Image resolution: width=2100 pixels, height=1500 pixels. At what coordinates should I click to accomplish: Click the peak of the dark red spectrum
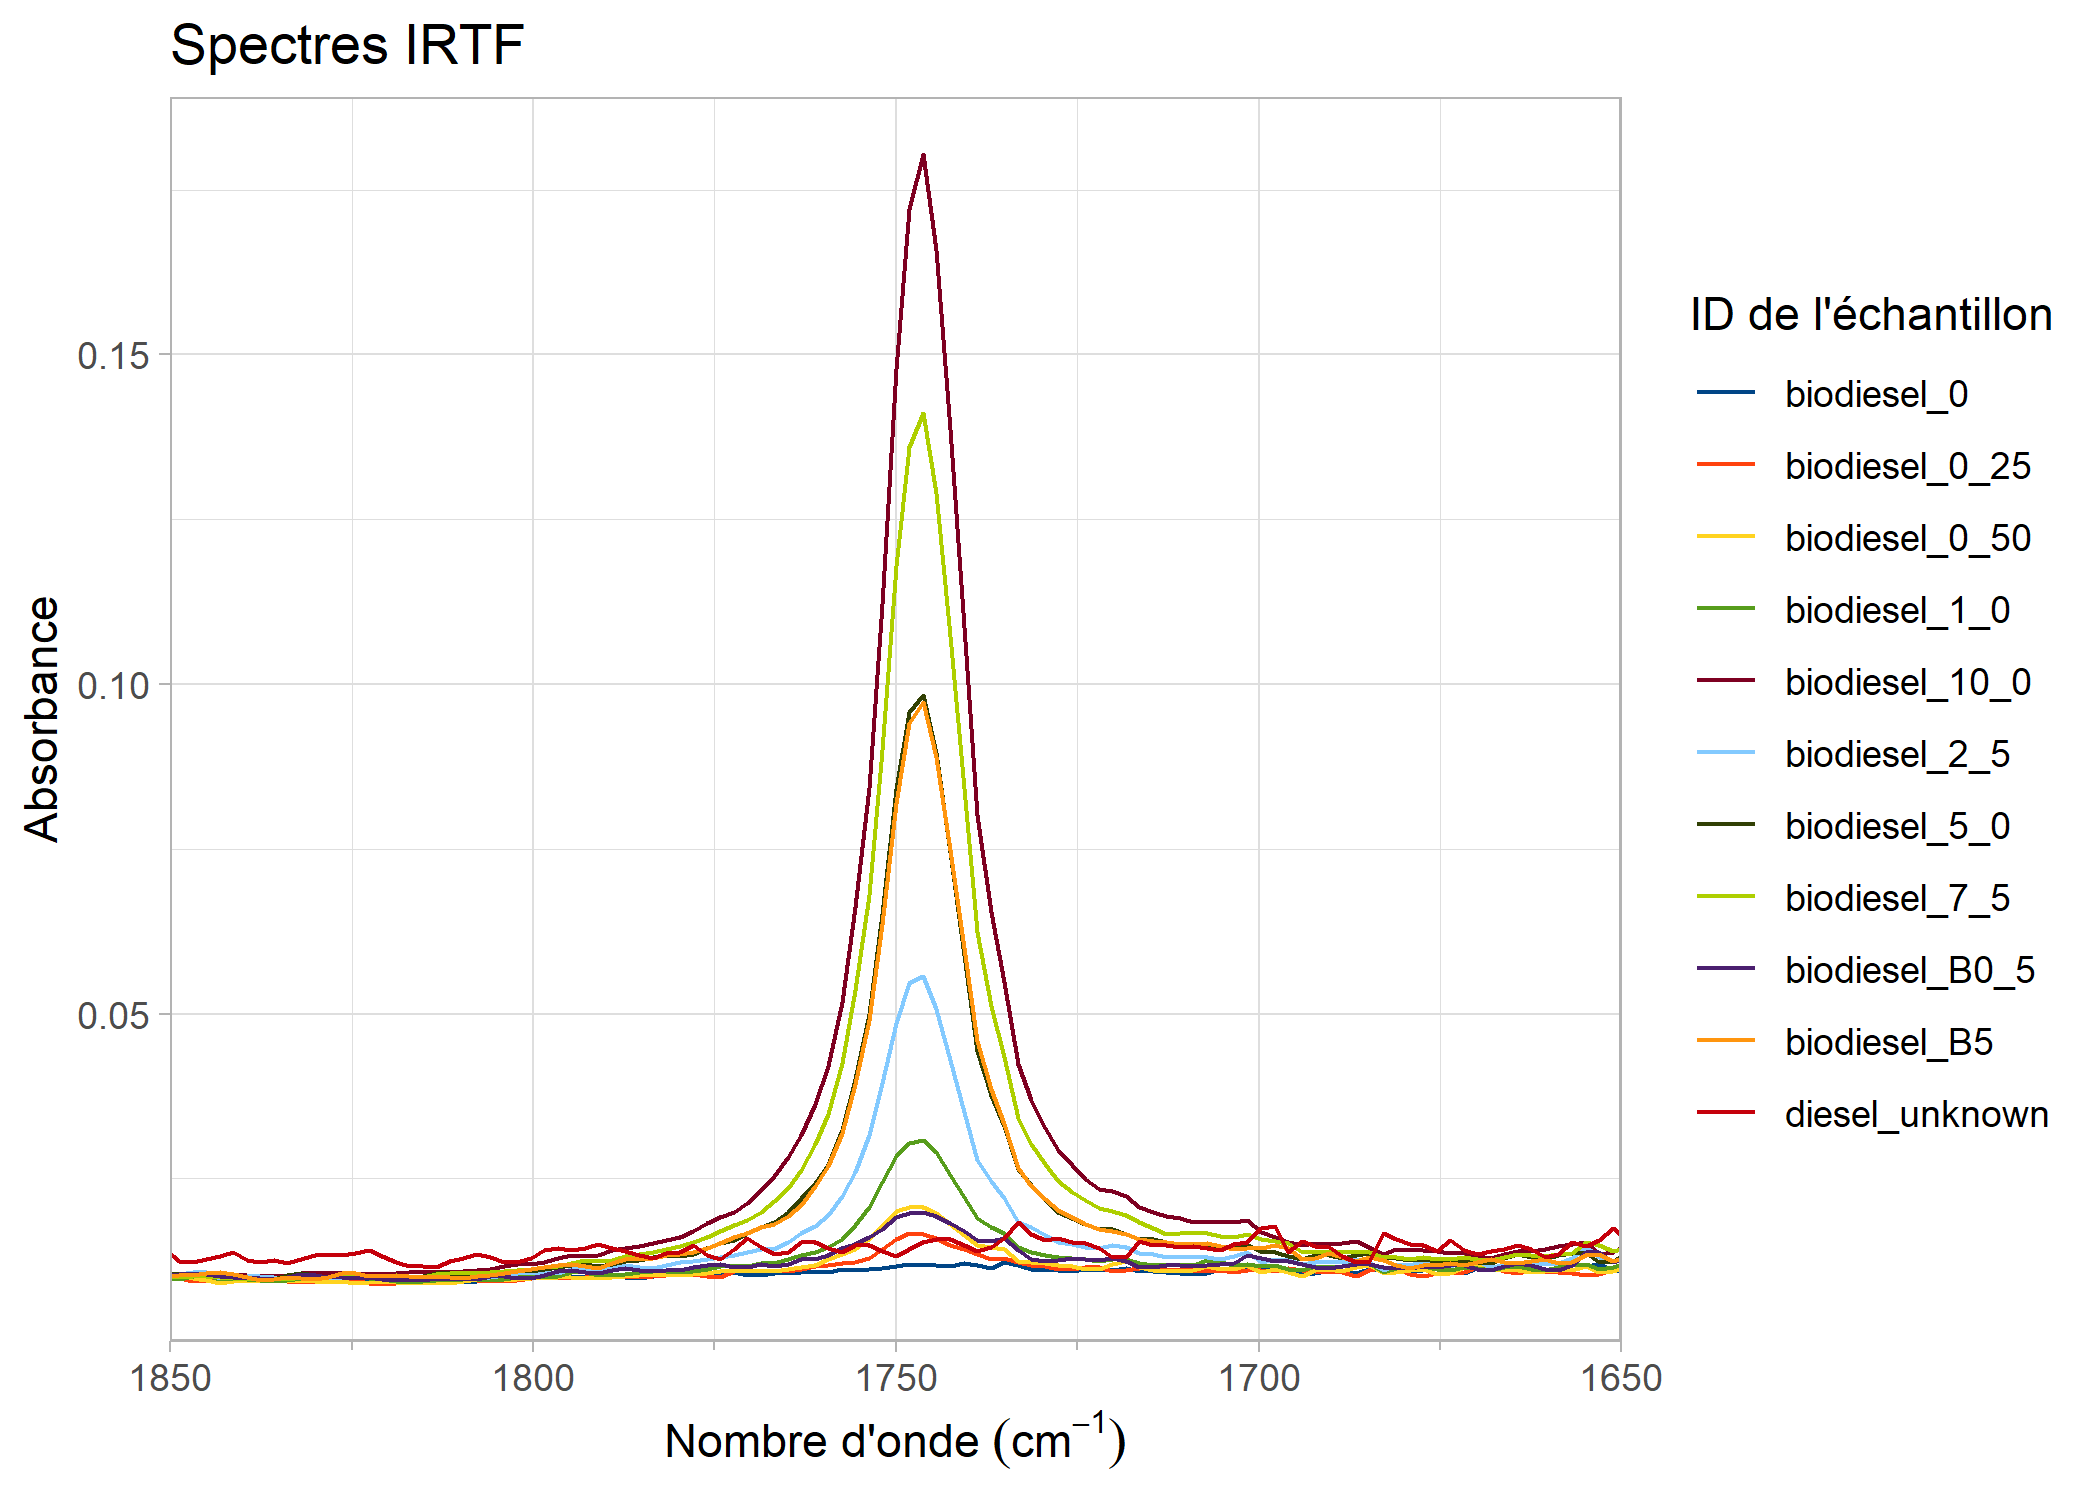coord(923,156)
